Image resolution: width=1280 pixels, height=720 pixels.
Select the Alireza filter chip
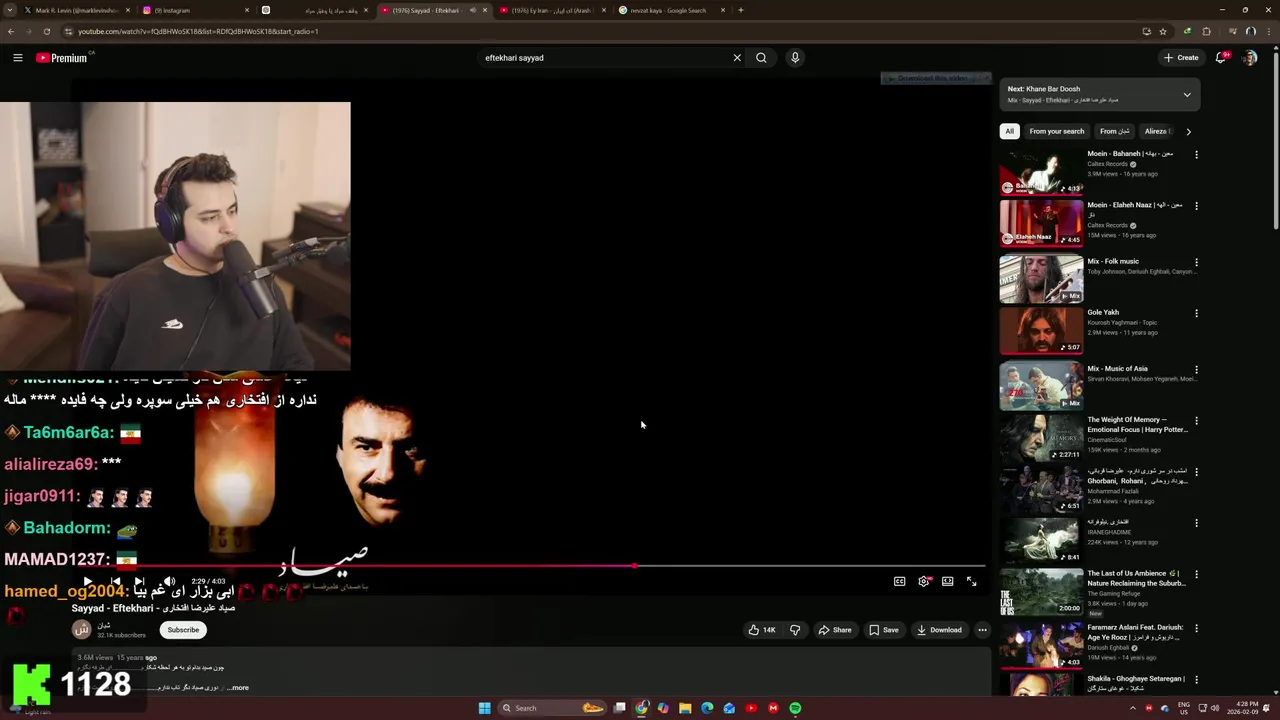[x=1157, y=131]
